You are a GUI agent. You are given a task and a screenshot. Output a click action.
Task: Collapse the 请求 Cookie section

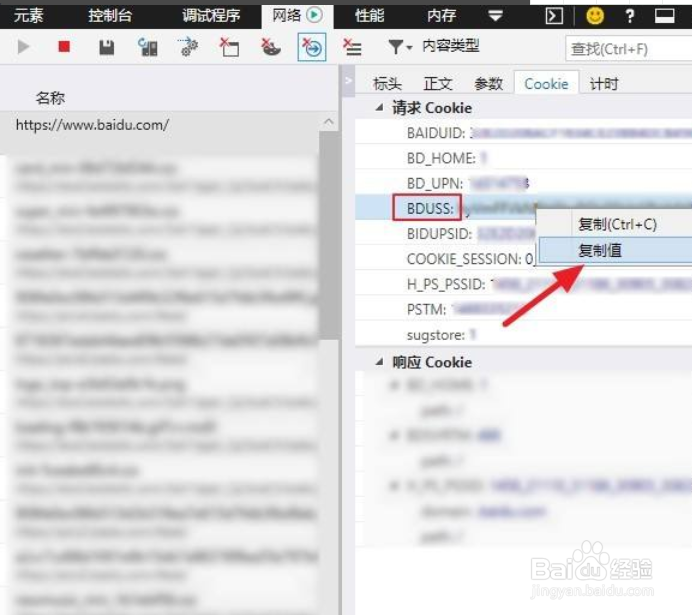click(379, 107)
